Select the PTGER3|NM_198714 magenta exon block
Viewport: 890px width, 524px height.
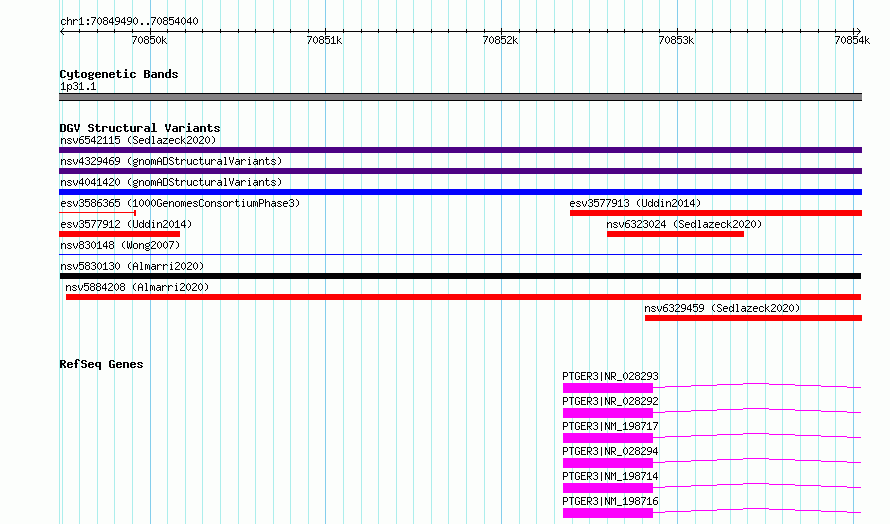point(608,488)
